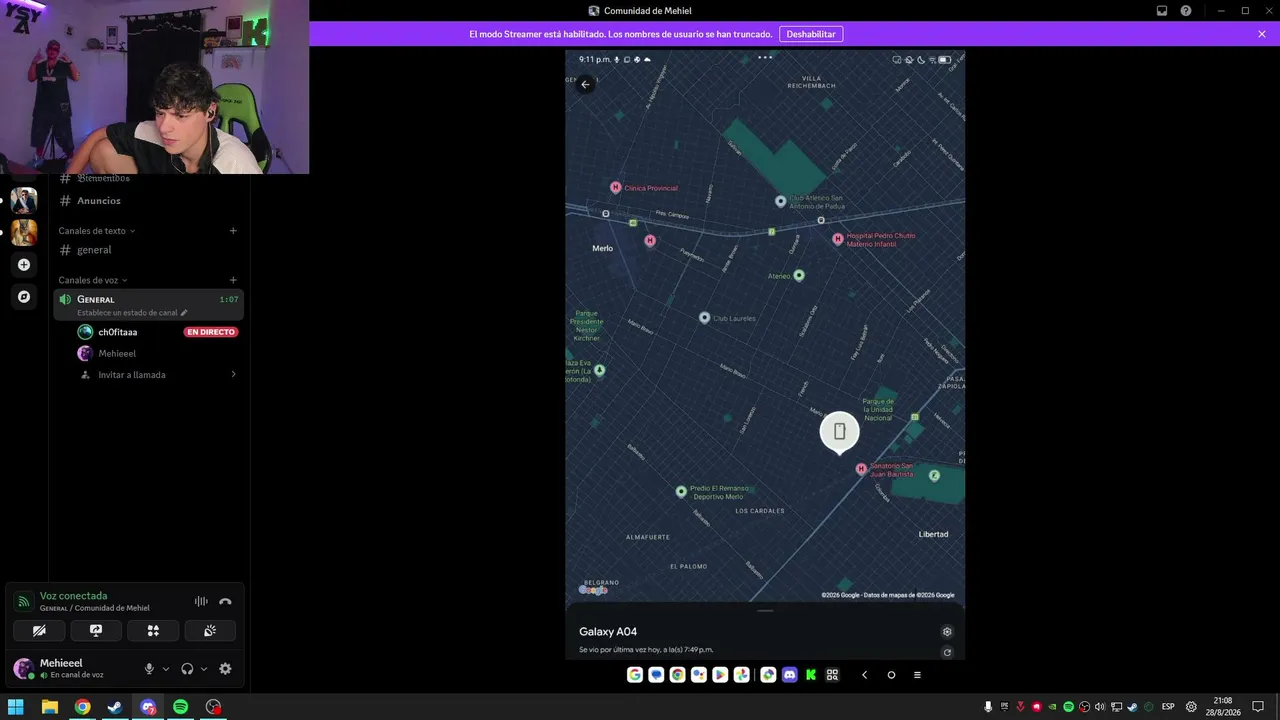This screenshot has width=1280, height=720.
Task: Open Google Assistant in phone dock
Action: [x=699, y=675]
